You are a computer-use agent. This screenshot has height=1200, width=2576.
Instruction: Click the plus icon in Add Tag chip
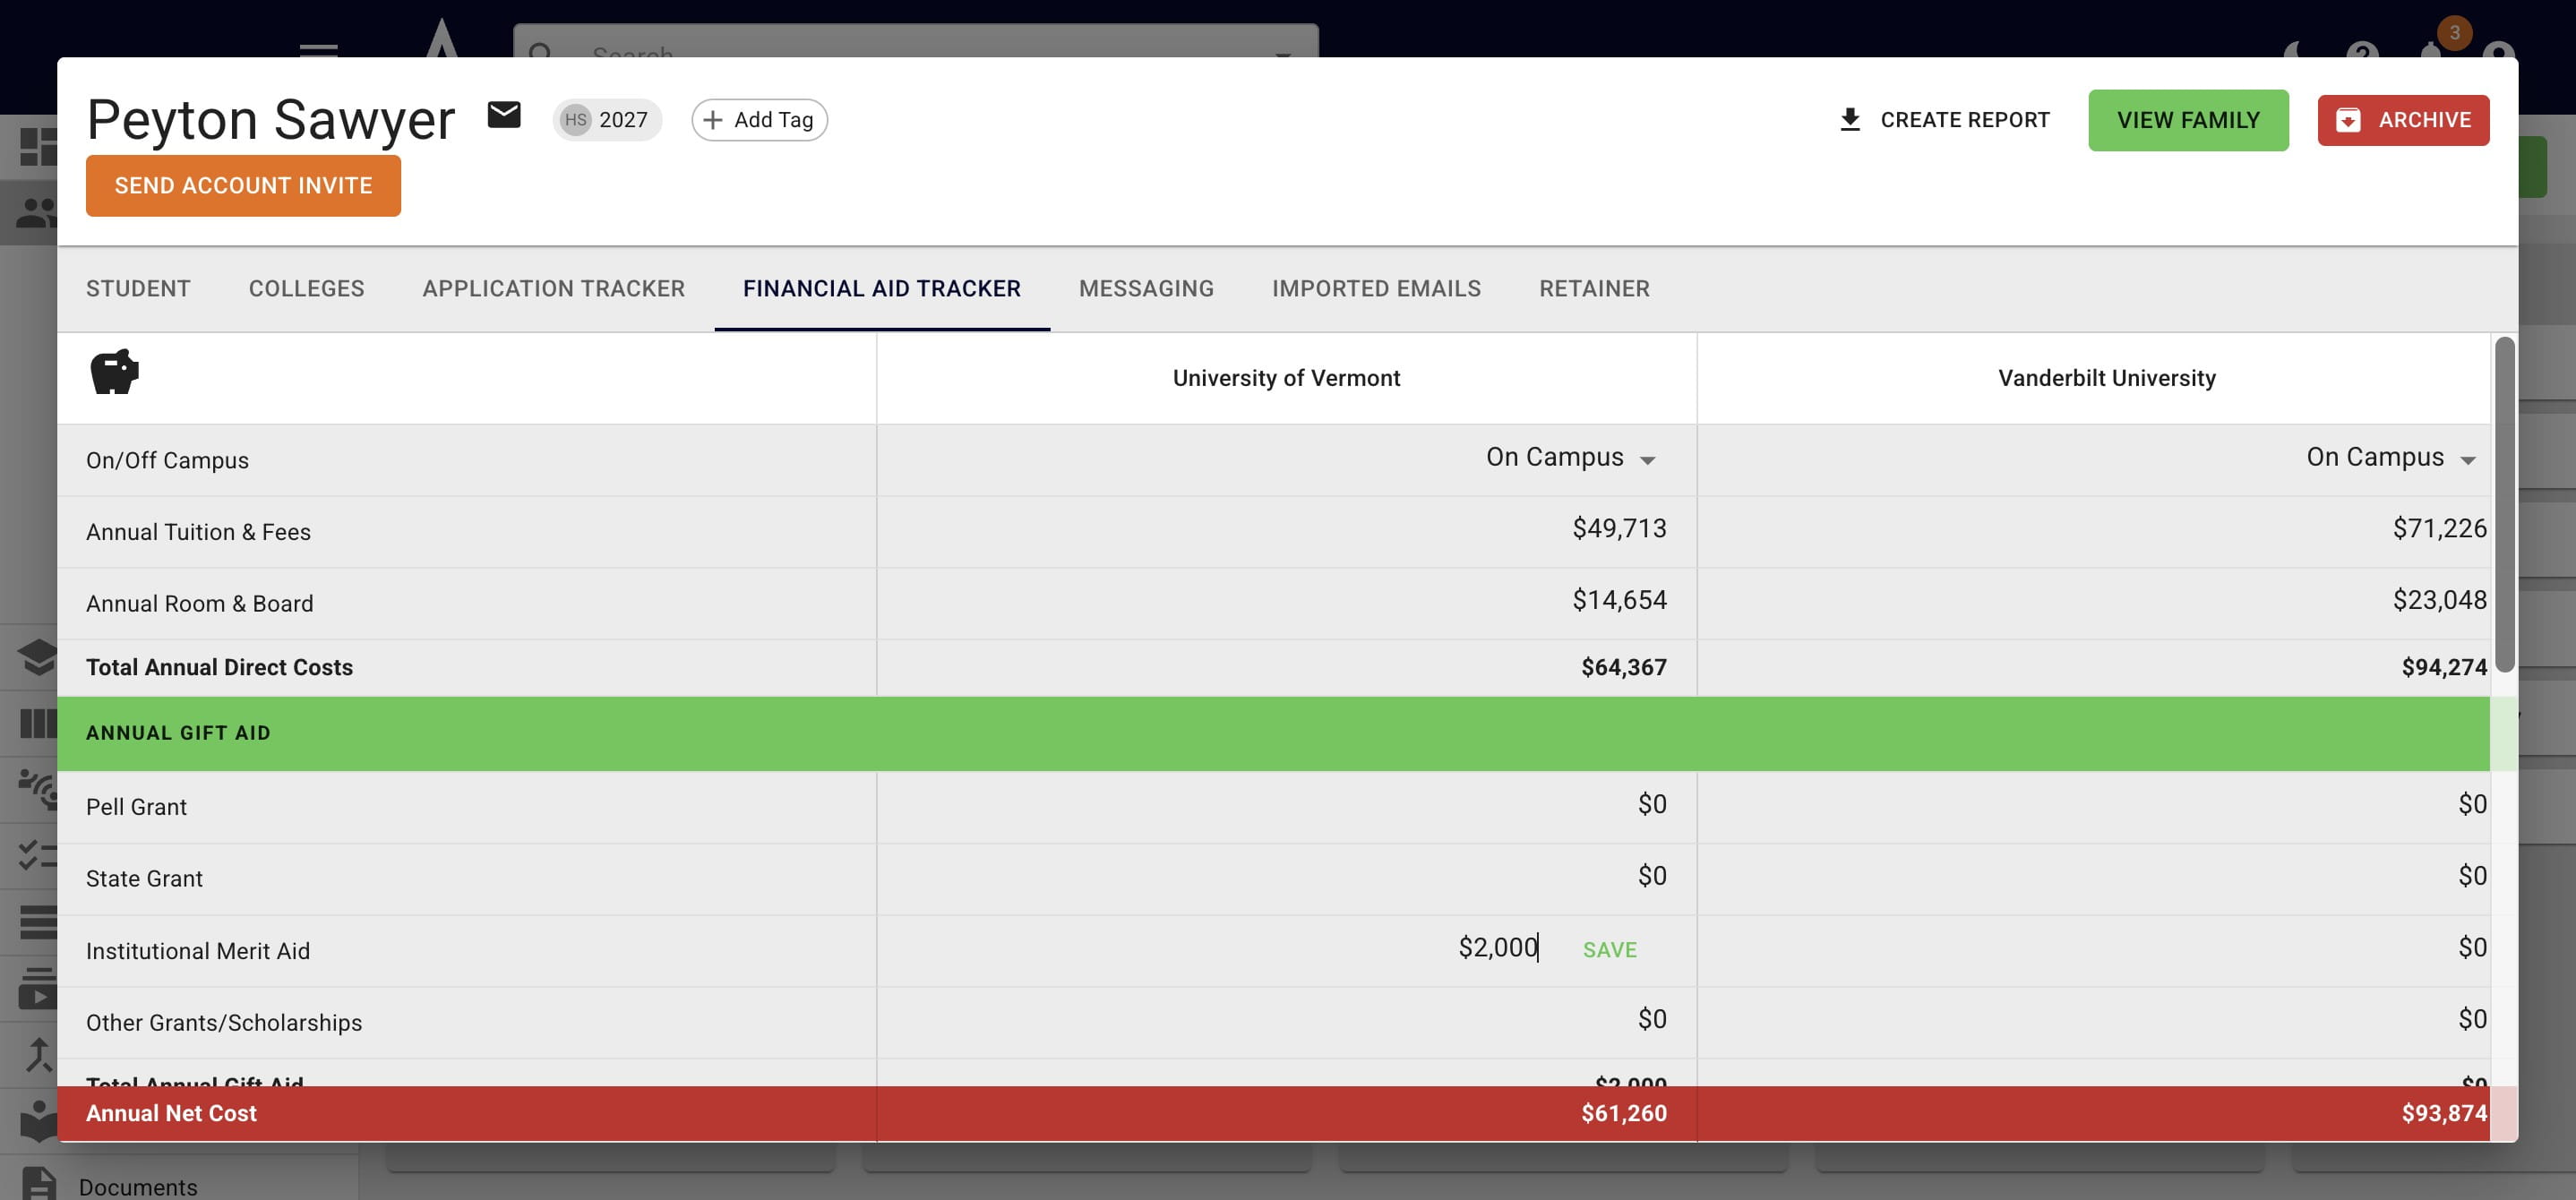(712, 120)
